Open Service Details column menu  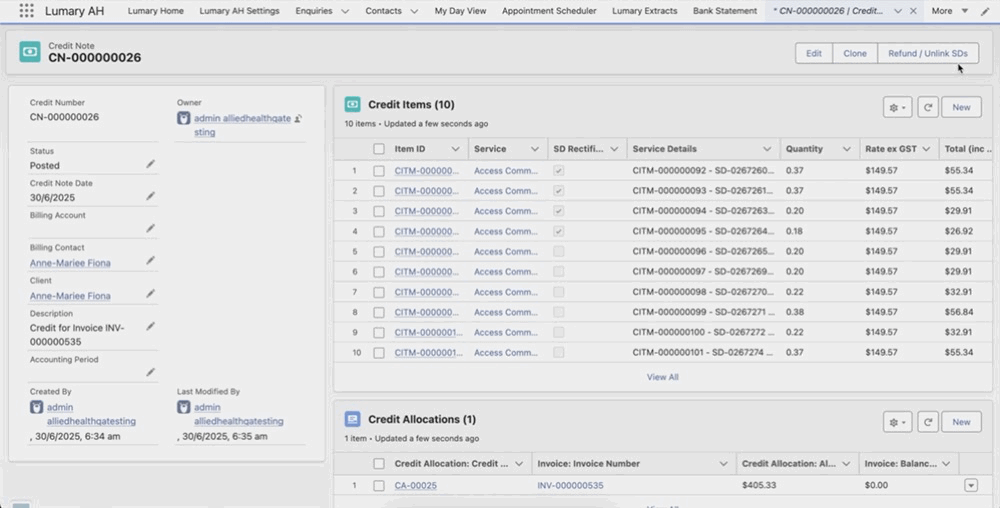coord(767,149)
